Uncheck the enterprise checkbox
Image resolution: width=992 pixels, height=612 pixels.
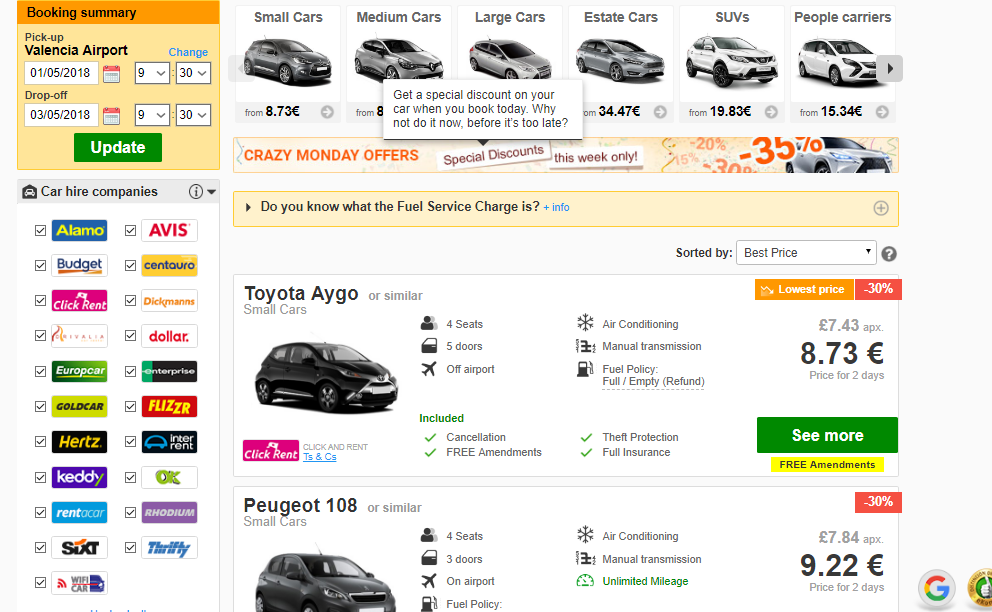(x=130, y=372)
